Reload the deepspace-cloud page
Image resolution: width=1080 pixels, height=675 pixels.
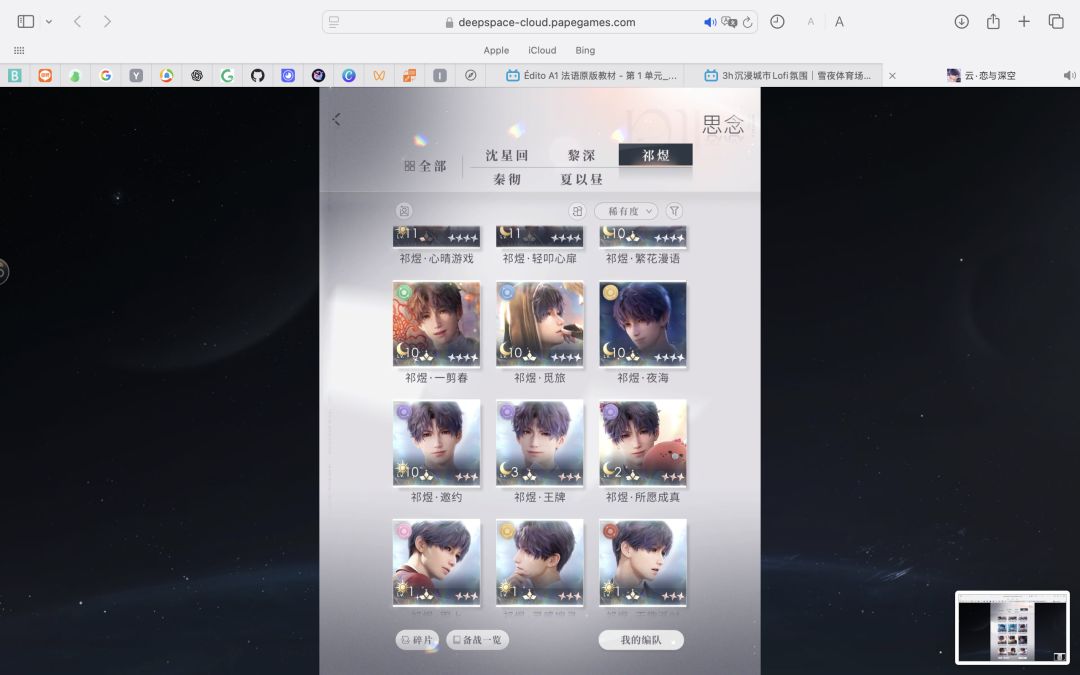pos(747,22)
